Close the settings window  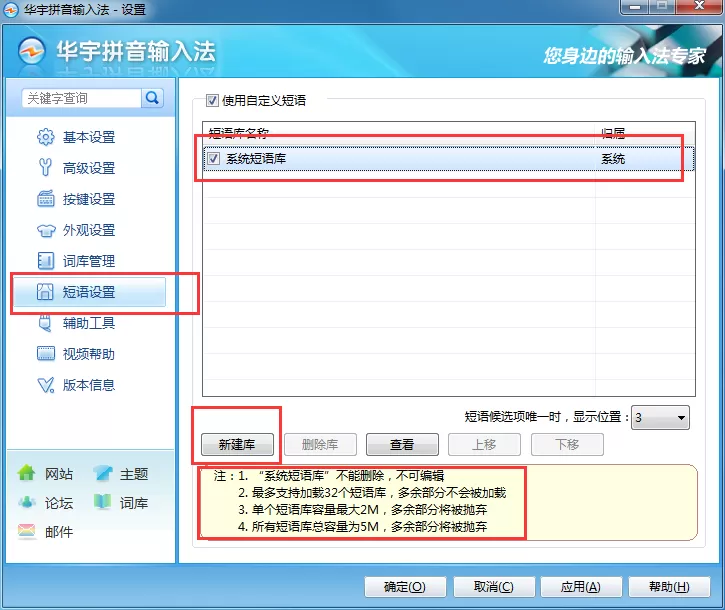[700, 6]
